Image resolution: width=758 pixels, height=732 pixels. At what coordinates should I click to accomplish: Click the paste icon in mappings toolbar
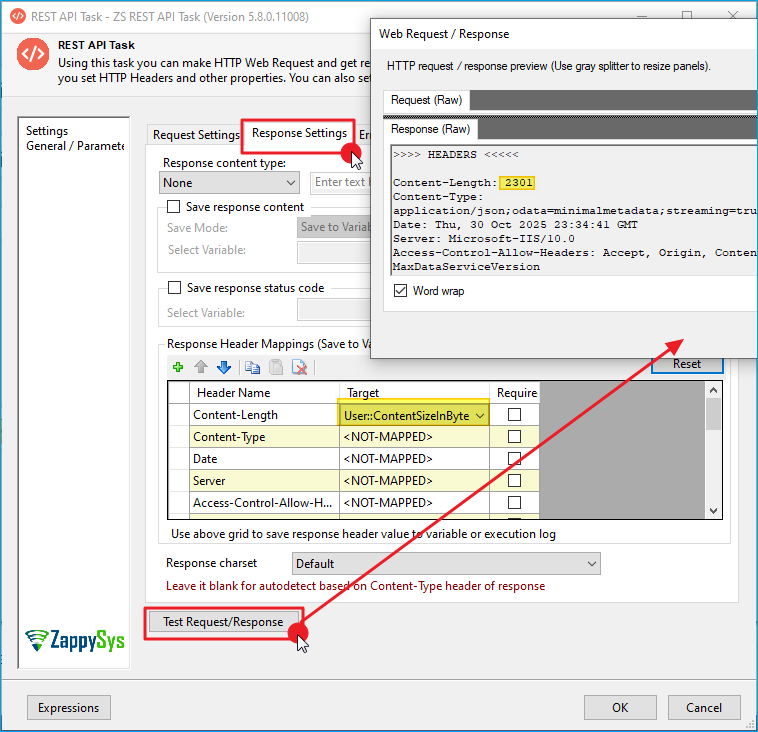pos(275,367)
